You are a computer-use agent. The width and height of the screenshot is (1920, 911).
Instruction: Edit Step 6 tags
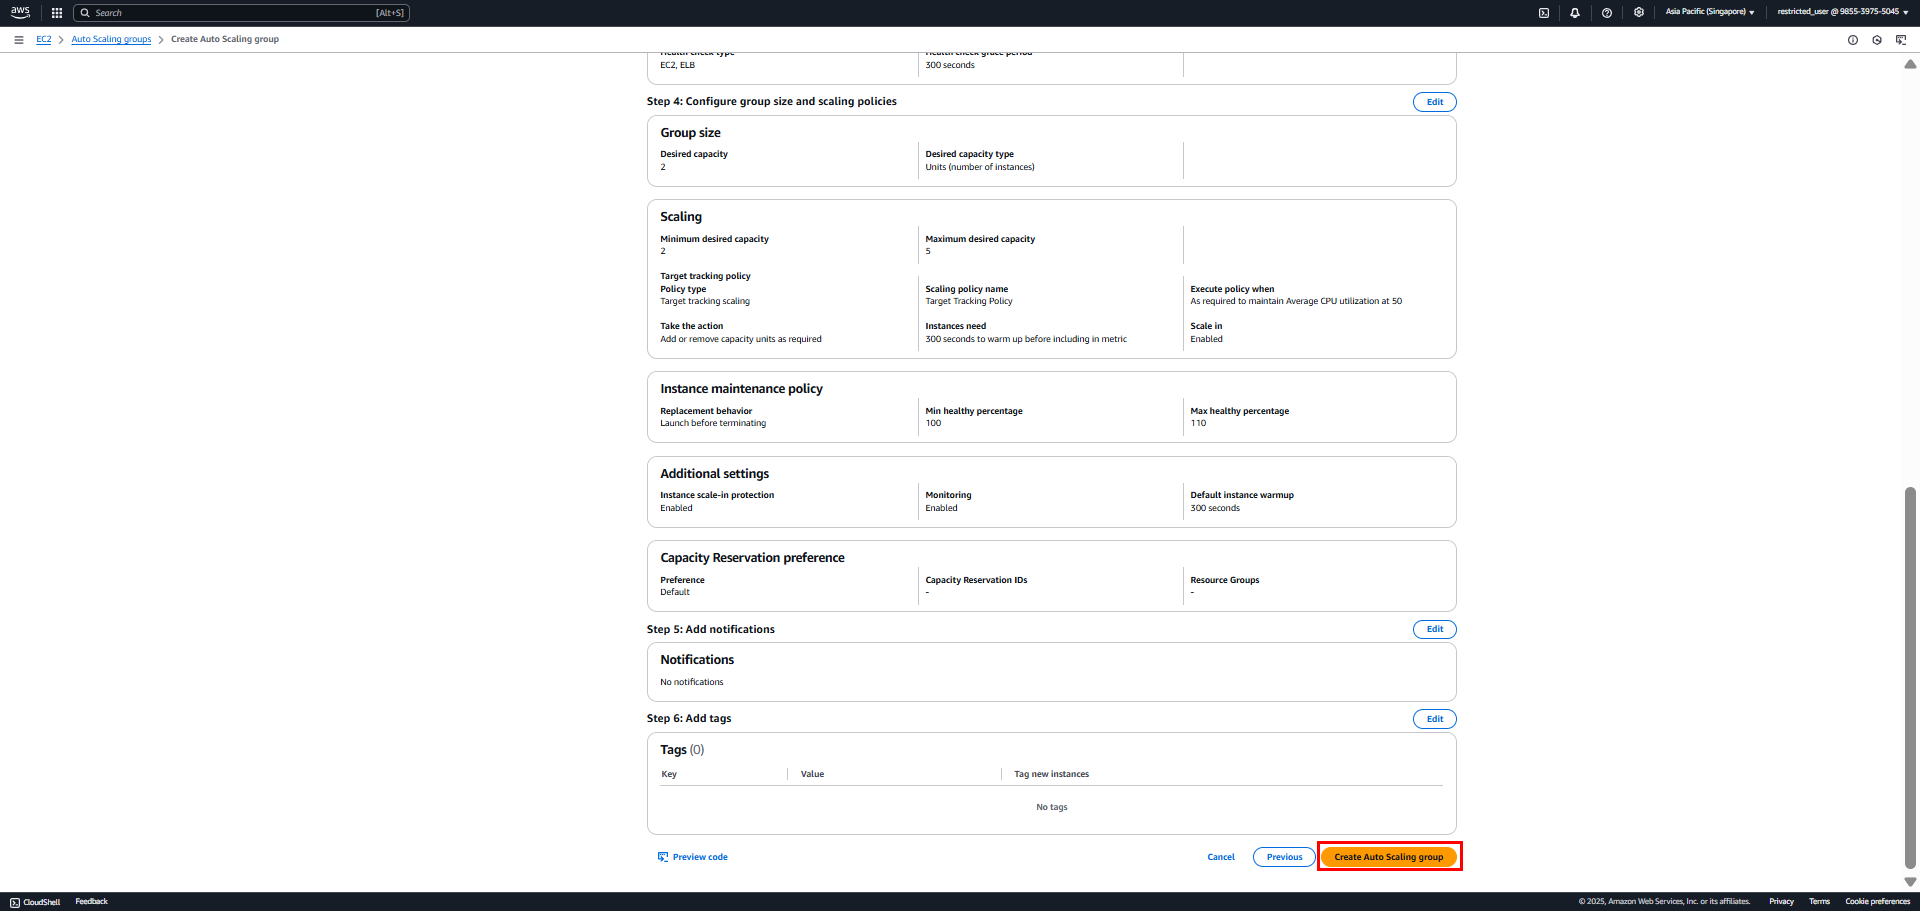click(x=1435, y=719)
